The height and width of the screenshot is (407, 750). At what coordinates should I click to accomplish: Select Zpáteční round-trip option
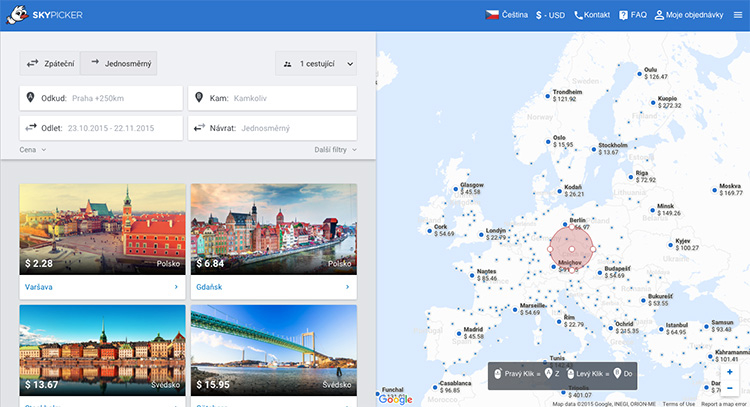point(50,63)
